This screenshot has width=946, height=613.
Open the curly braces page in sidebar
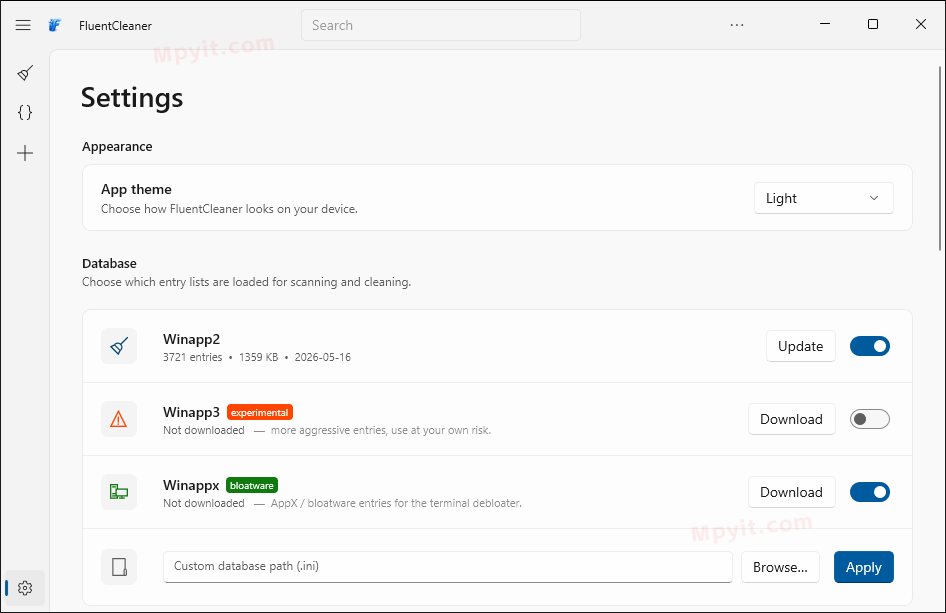(x=25, y=112)
